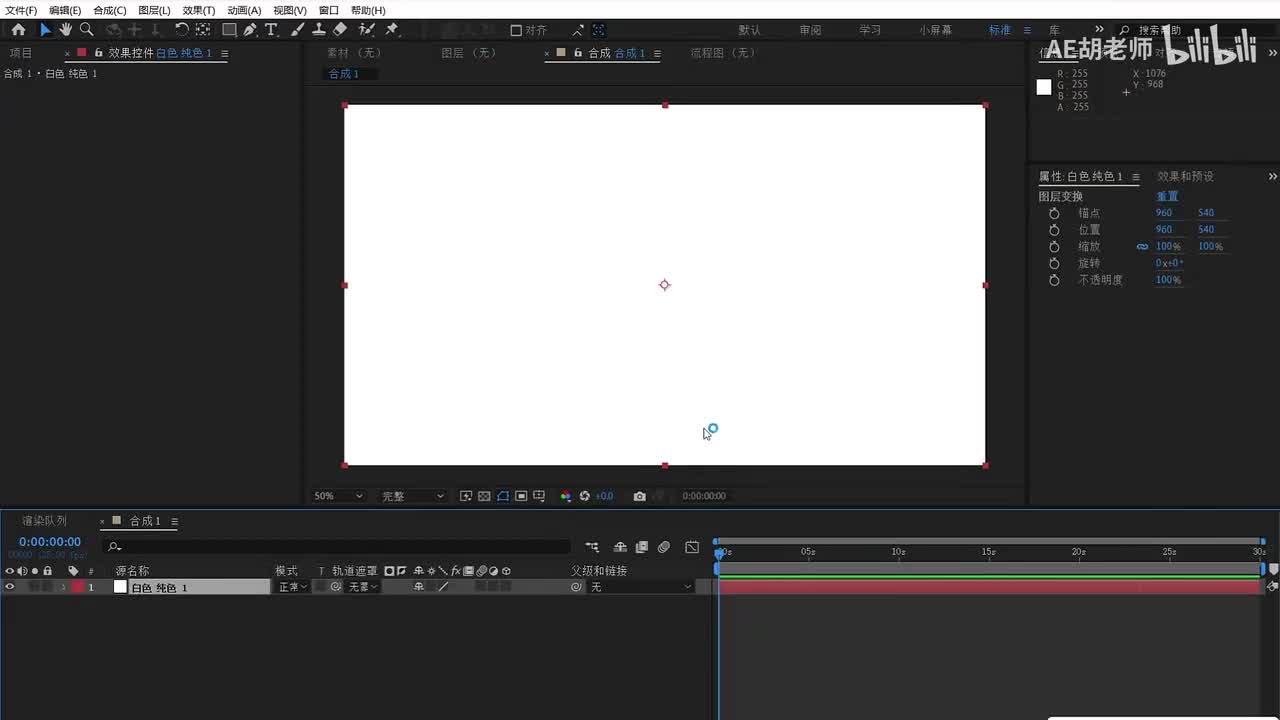Open the 合成 1 timeline panel menu
Screen dimensions: 1280x720
175,521
